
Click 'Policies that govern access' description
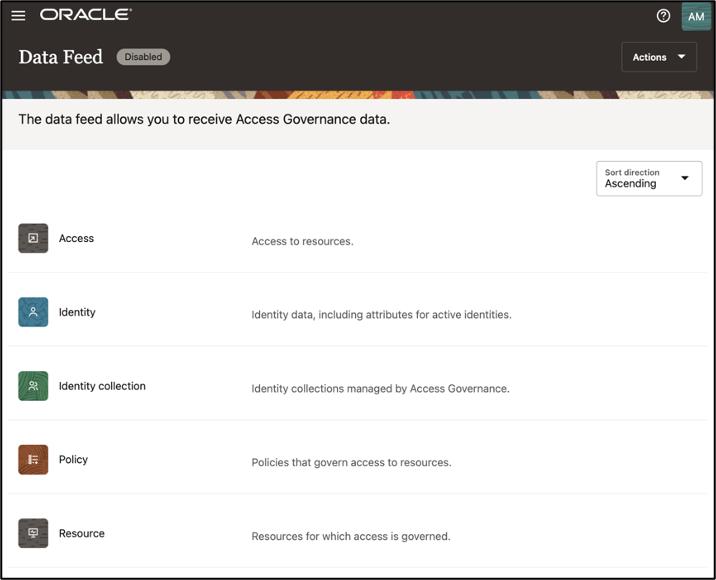tap(351, 462)
